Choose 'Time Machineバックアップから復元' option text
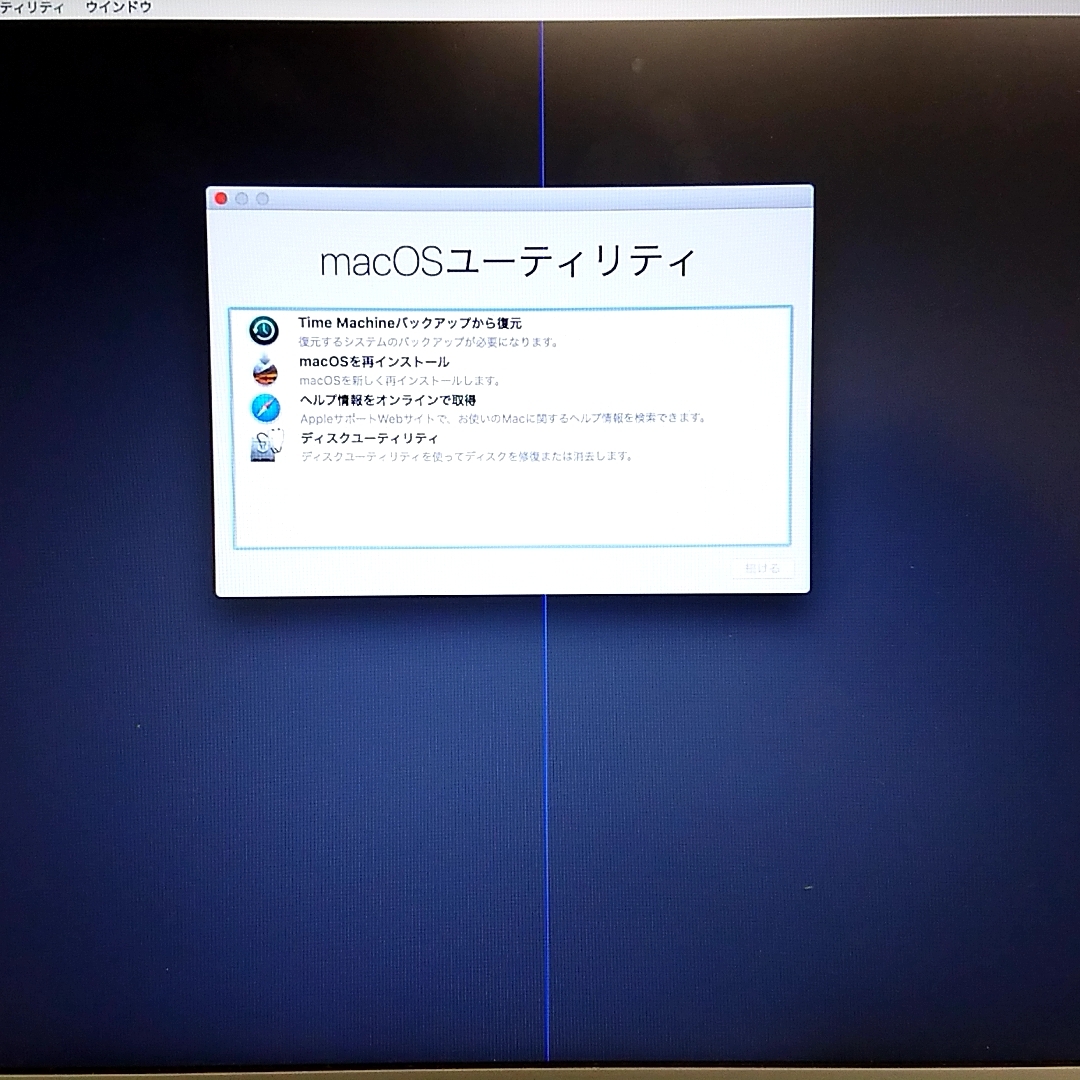The width and height of the screenshot is (1080, 1080). (410, 323)
